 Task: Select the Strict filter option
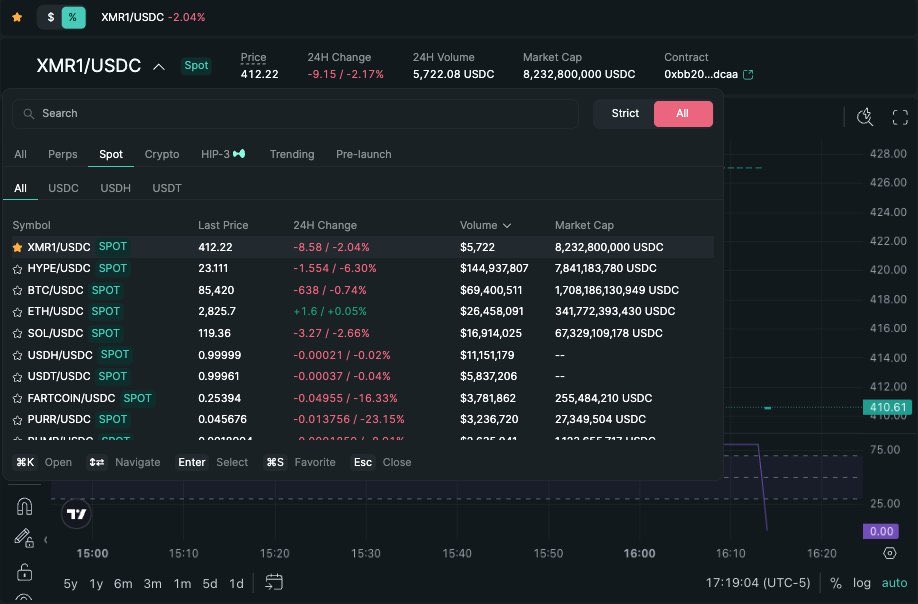[x=625, y=114]
